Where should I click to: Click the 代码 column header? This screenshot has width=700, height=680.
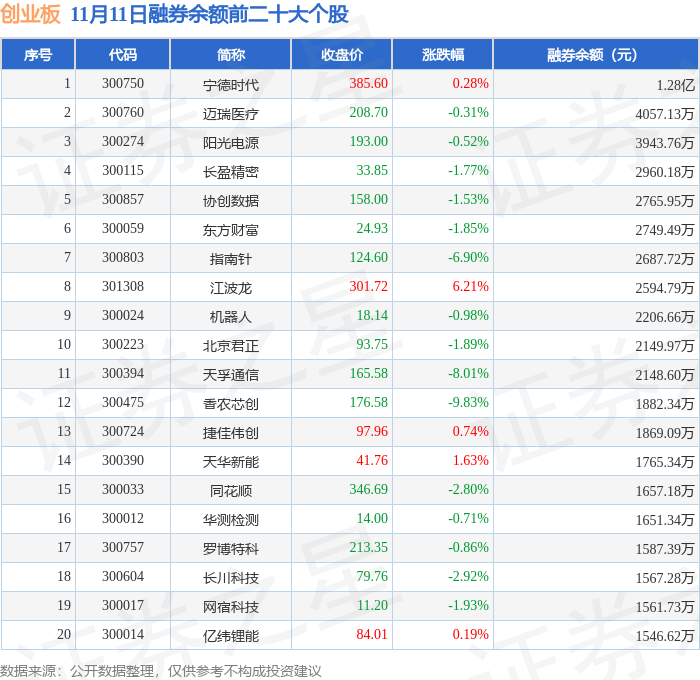123,54
